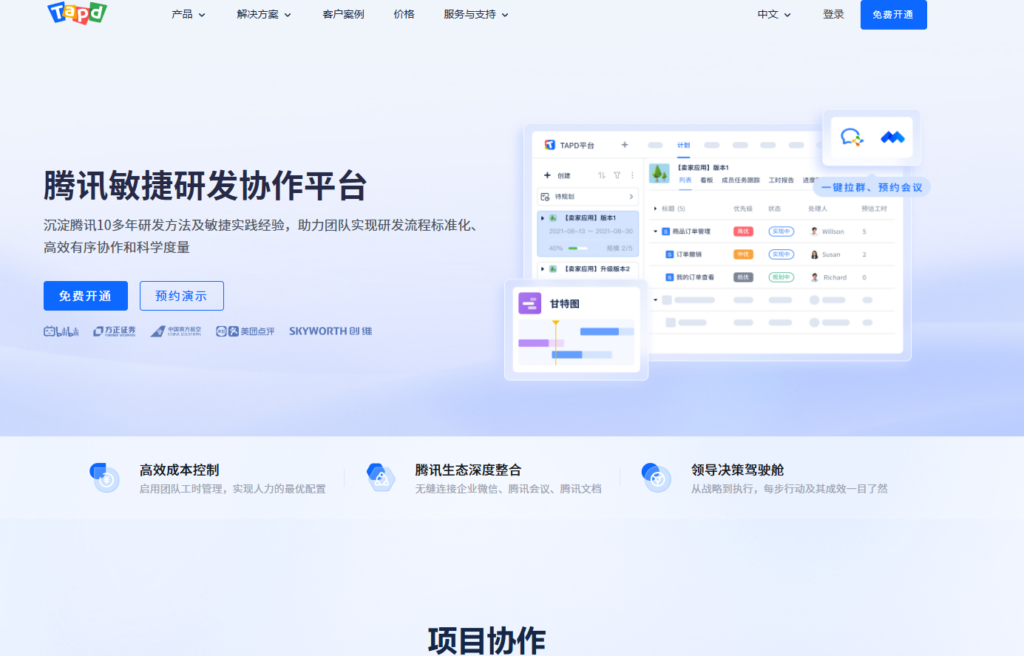Switch to the 看板 tab in the mockup

coord(708,180)
